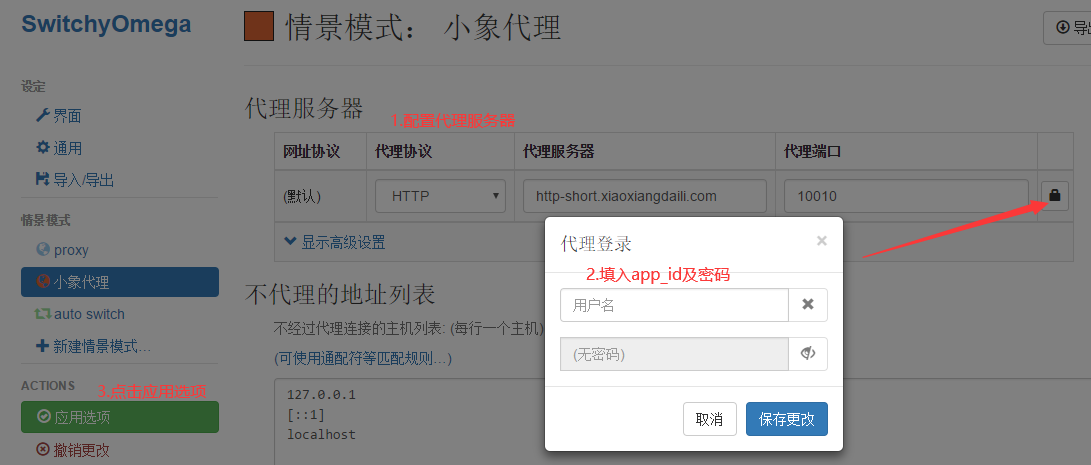1091x465 pixels.
Task: Click the brown profile color swatch
Action: (x=259, y=26)
